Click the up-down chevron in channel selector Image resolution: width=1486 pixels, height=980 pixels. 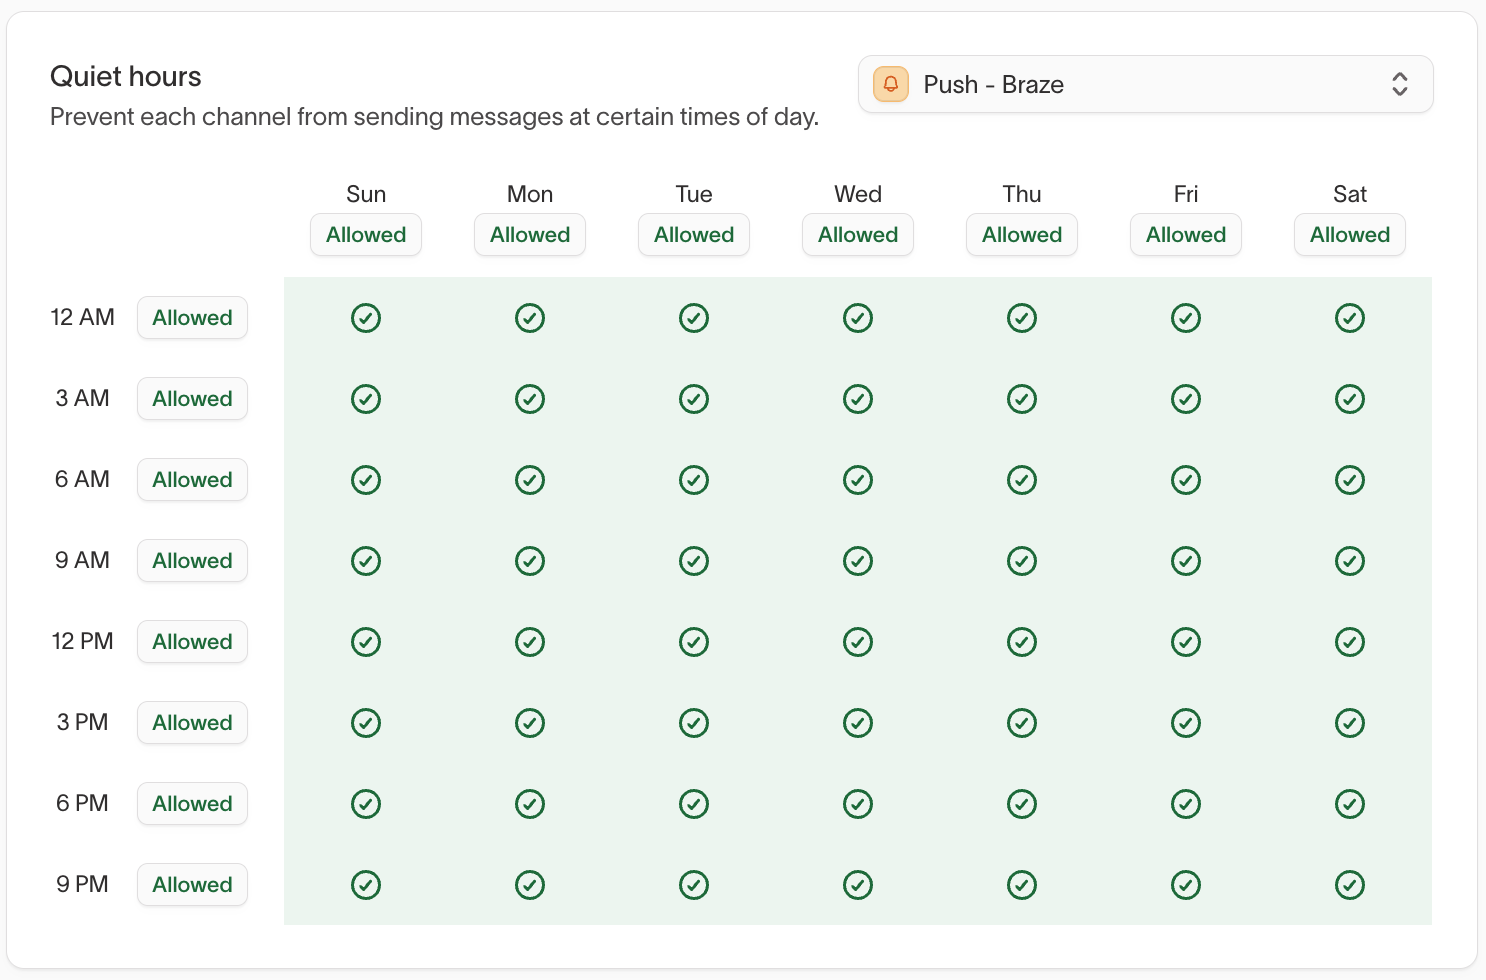click(x=1400, y=84)
